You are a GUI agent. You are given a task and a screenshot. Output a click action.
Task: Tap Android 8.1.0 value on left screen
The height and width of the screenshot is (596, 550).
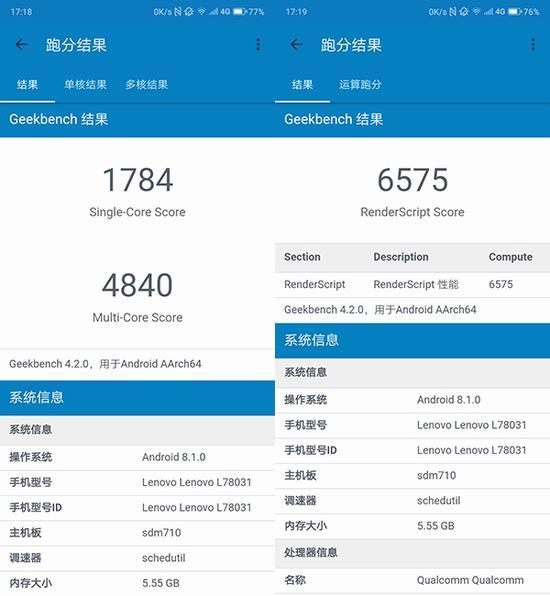click(174, 457)
